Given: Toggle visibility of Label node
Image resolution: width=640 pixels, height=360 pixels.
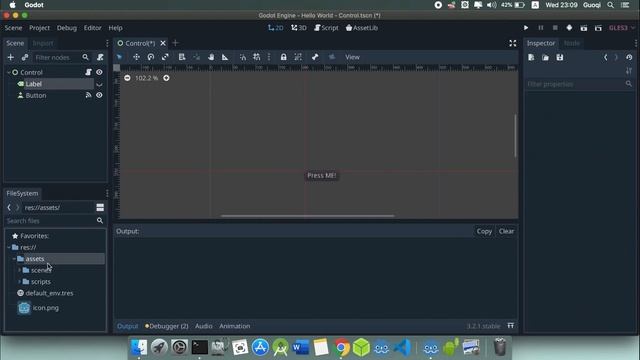Looking at the screenshot, I should (x=99, y=84).
